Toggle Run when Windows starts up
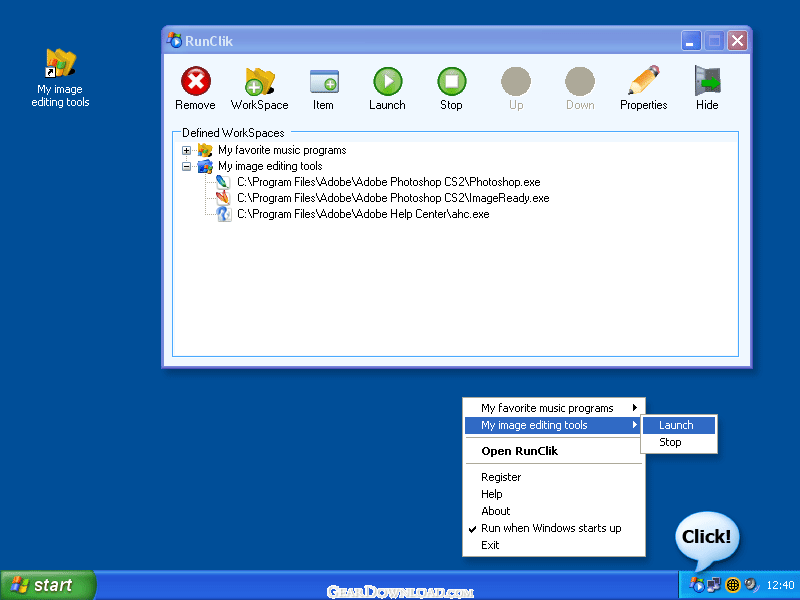This screenshot has height=600, width=800. click(x=554, y=528)
